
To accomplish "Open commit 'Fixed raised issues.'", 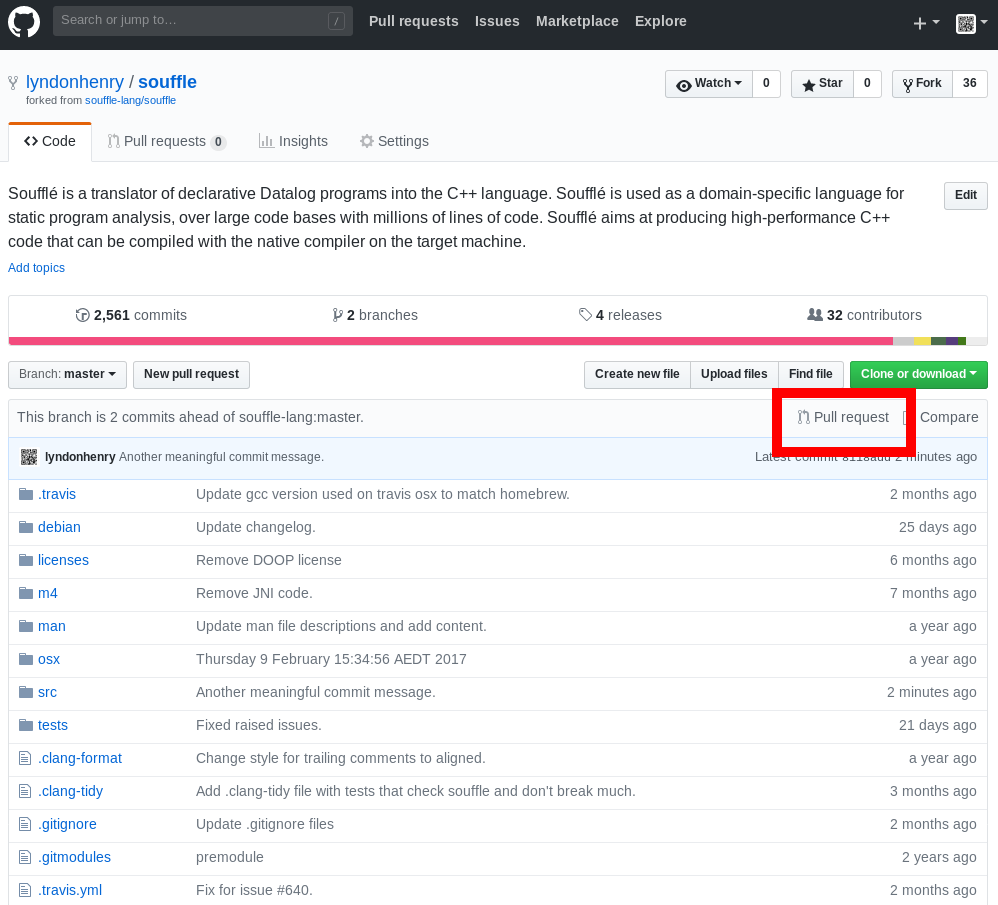I will 258,726.
